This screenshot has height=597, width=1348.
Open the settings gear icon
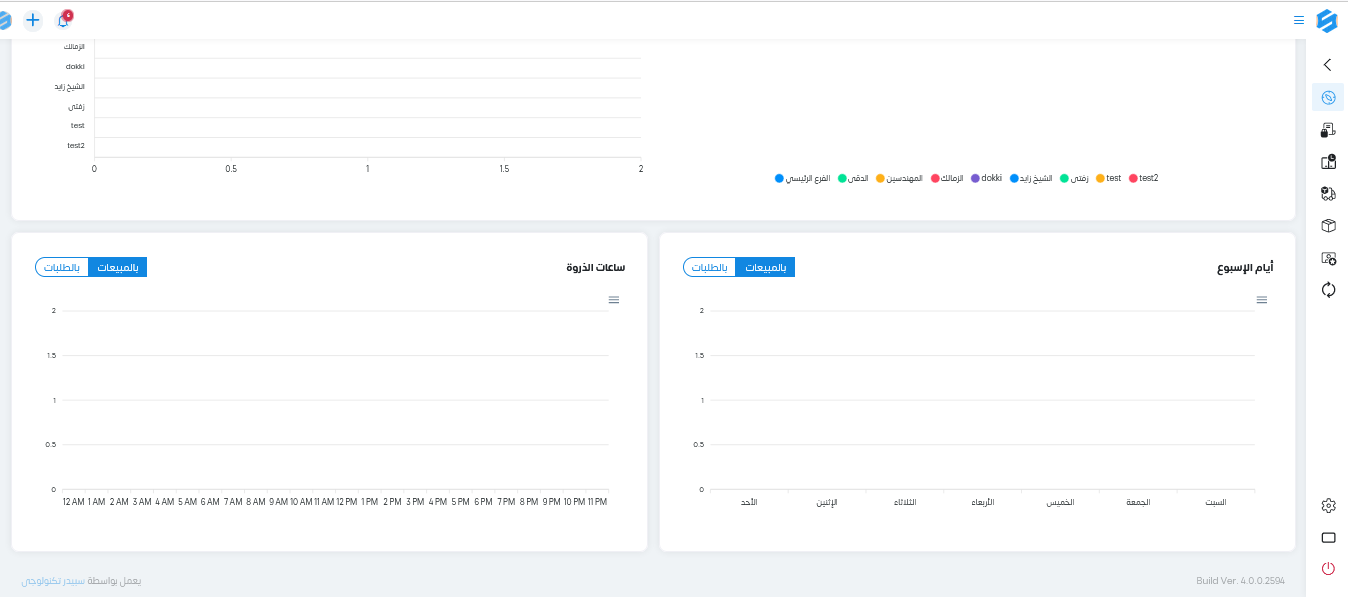[x=1328, y=505]
